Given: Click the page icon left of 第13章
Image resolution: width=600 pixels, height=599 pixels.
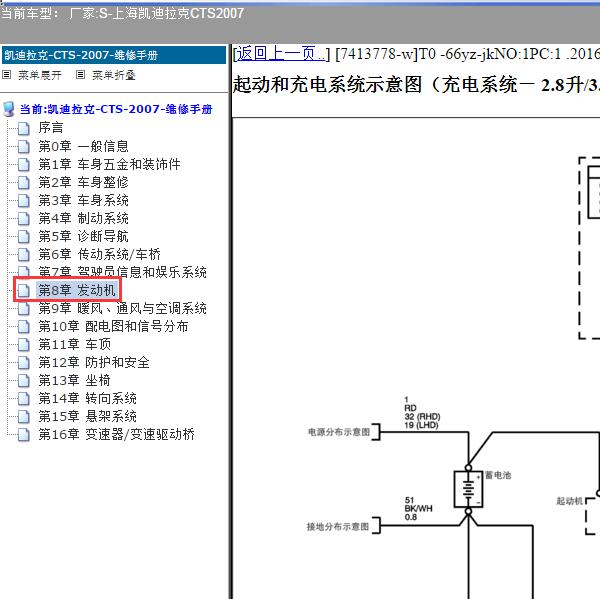Looking at the screenshot, I should tap(24, 380).
